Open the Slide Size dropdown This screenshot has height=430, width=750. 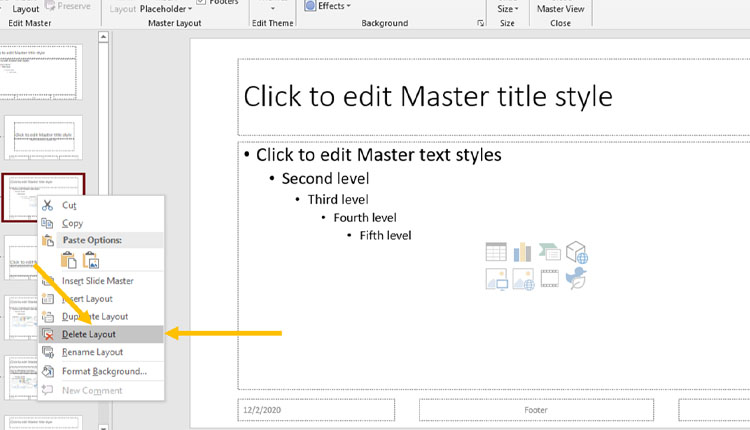pyautogui.click(x=507, y=9)
